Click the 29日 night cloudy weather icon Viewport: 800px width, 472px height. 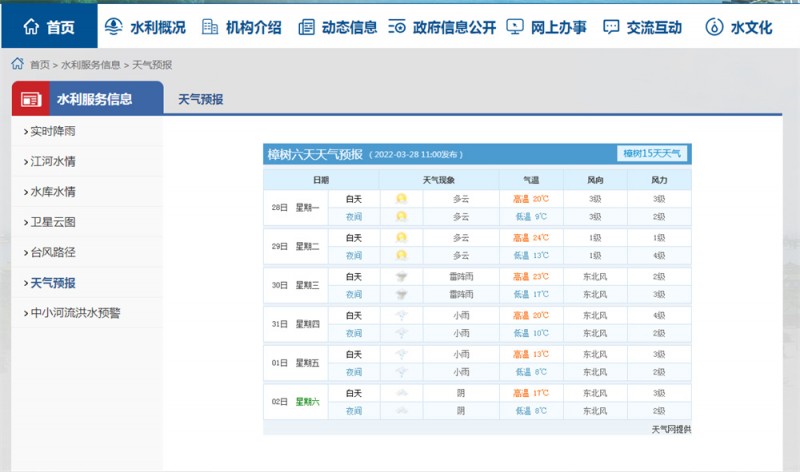(x=402, y=255)
